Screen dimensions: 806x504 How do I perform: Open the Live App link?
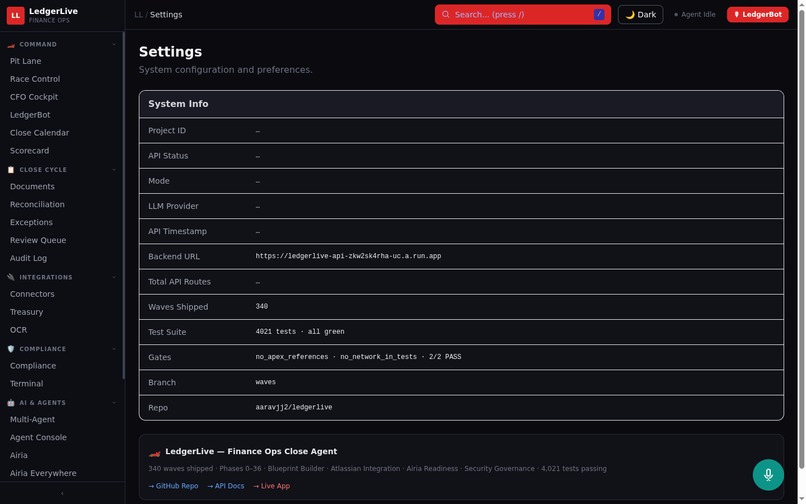pos(271,486)
